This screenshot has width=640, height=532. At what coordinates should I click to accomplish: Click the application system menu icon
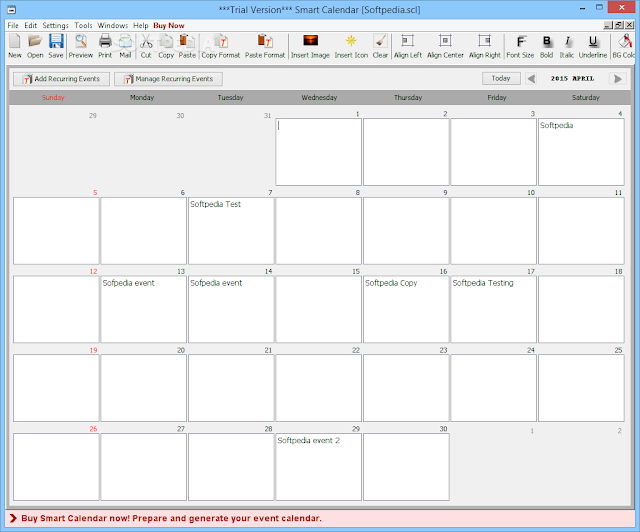coord(12,9)
